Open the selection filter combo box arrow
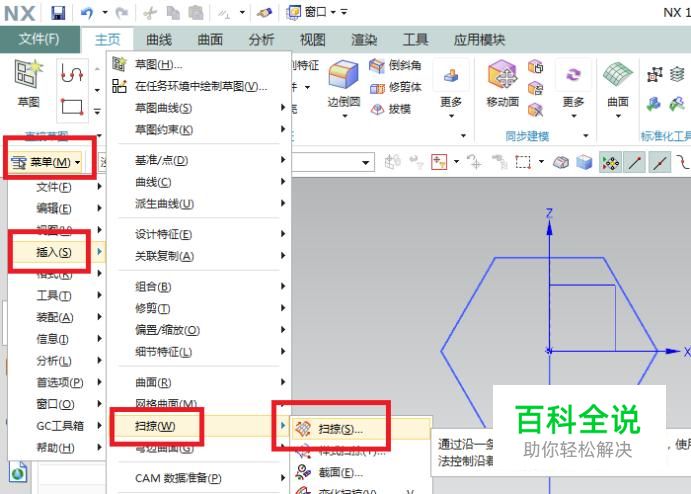 click(365, 163)
